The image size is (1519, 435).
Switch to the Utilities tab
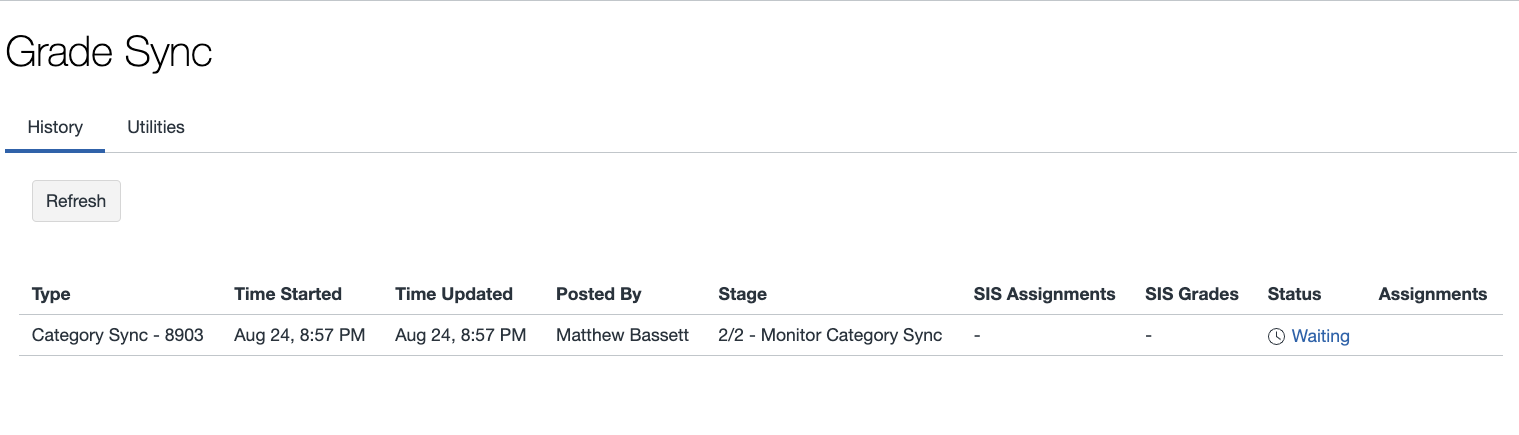tap(156, 127)
